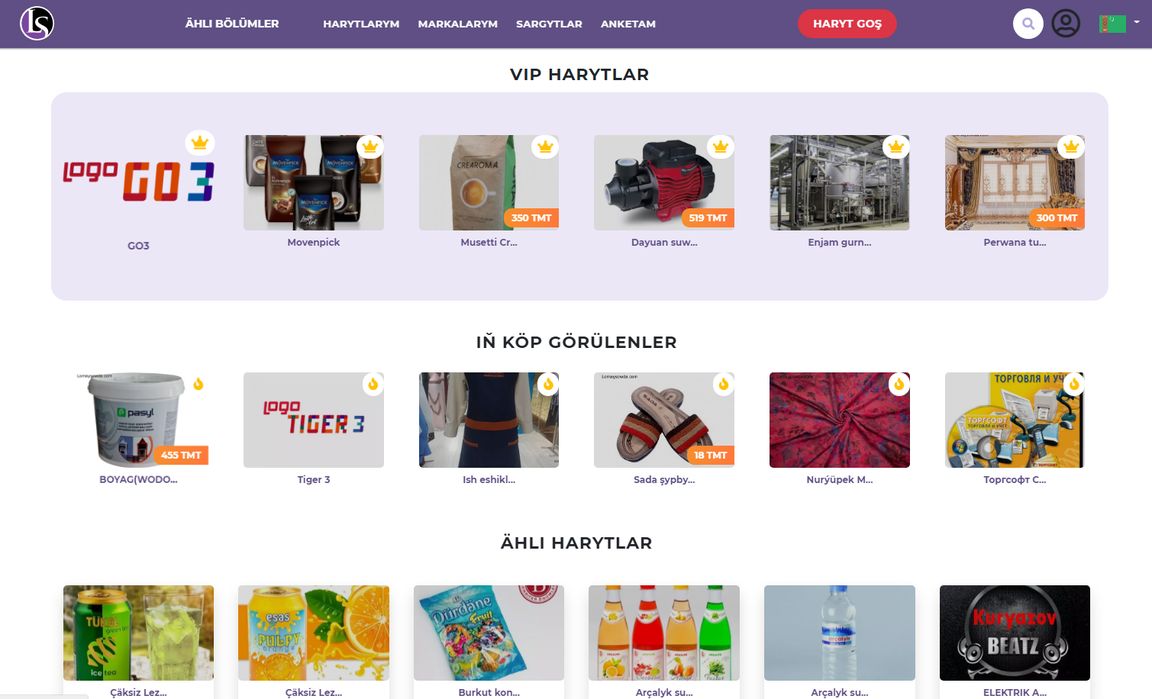Click crown badge on GO3 item
1152x699 pixels.
(x=200, y=143)
